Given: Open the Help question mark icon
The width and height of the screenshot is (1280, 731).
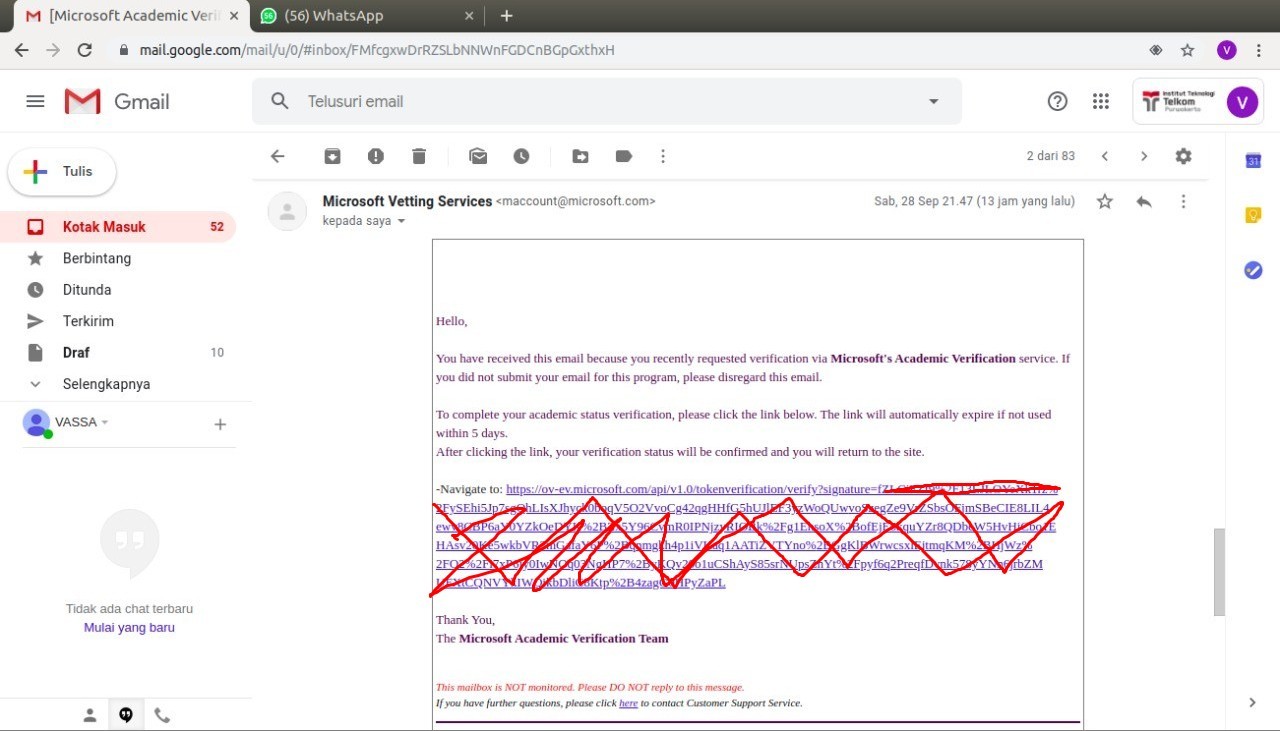Looking at the screenshot, I should 1057,101.
